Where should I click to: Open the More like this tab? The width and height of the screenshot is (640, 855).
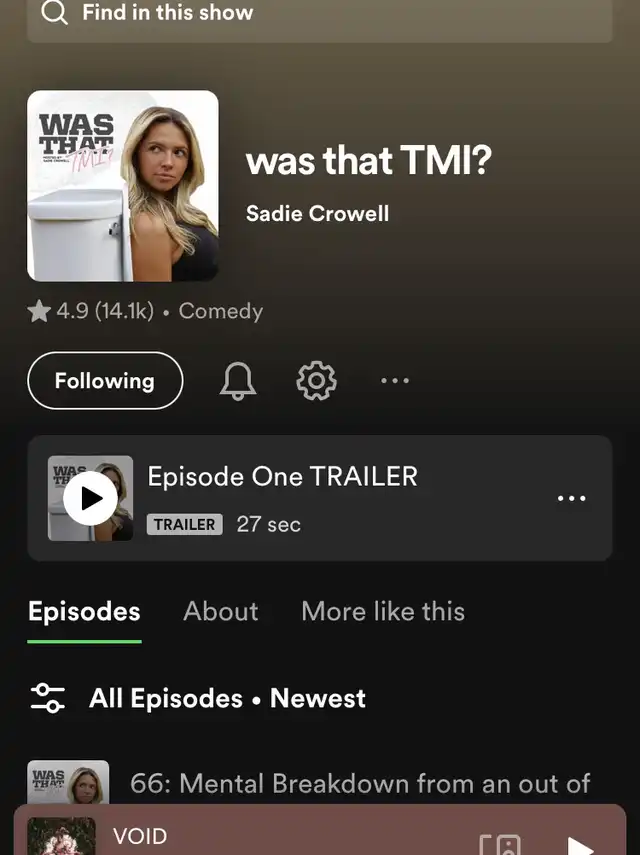click(x=383, y=611)
